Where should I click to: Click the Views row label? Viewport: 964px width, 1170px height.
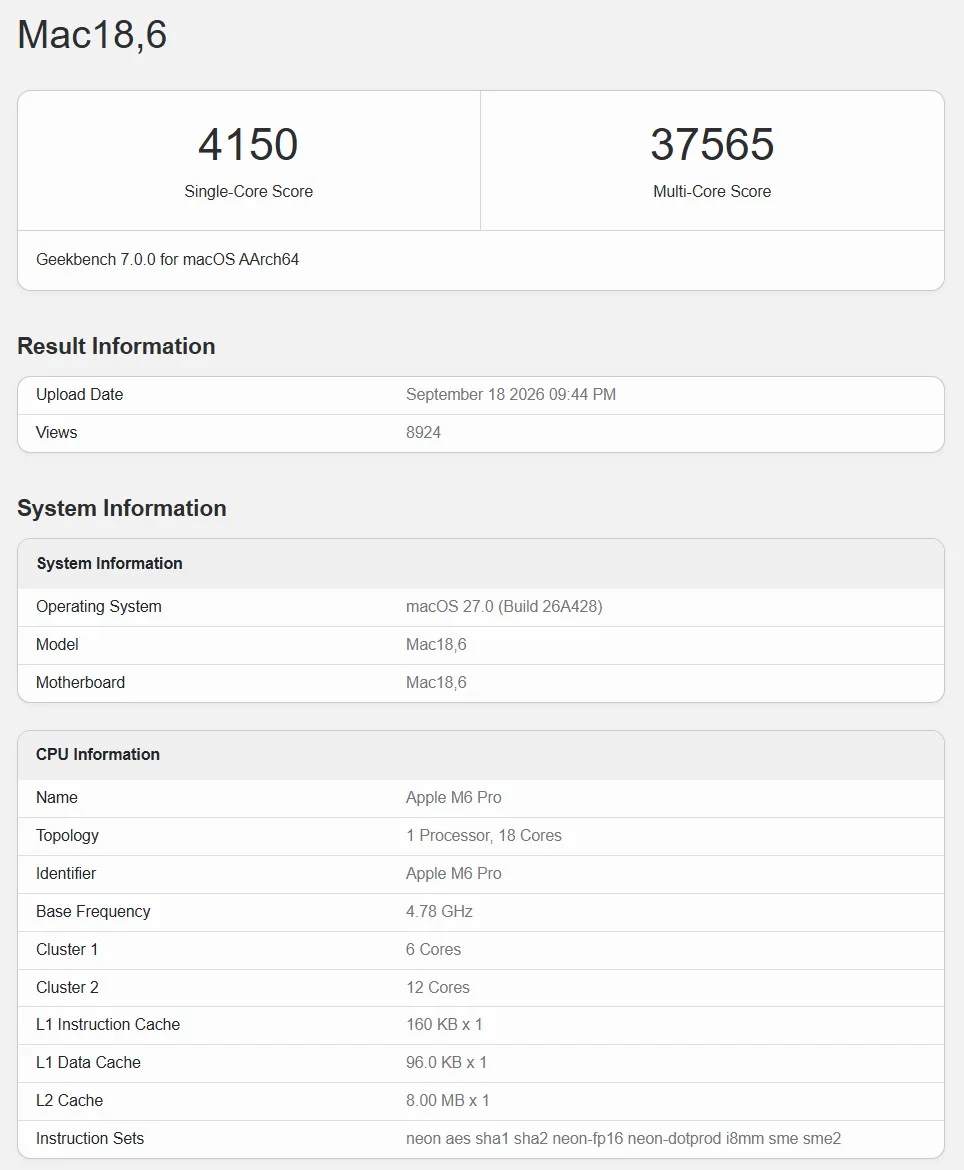pos(56,433)
